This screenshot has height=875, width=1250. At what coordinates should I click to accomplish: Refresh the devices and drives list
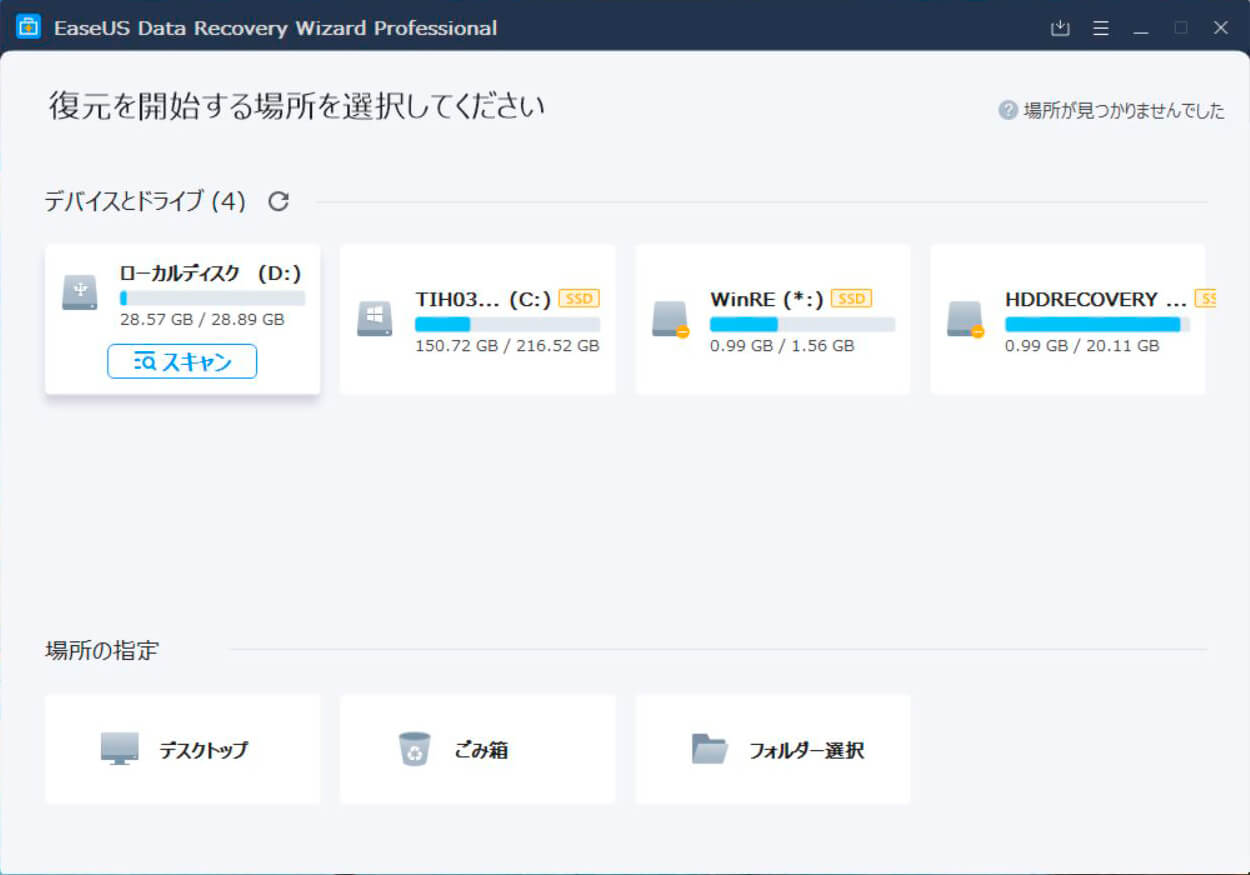(x=278, y=200)
